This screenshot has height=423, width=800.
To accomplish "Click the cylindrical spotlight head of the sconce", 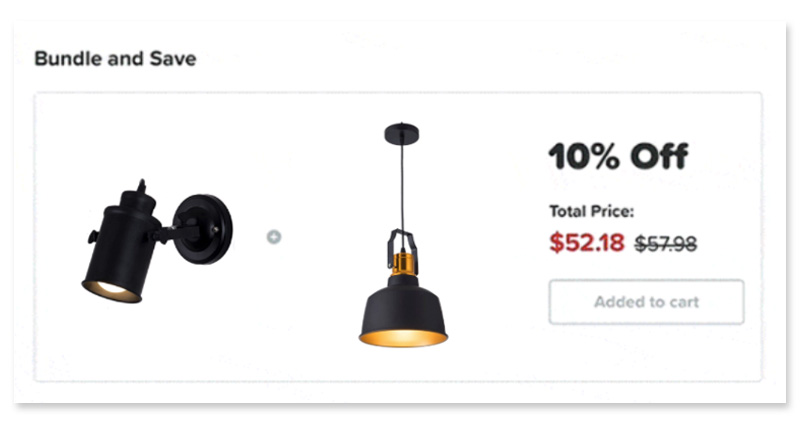I will click(x=122, y=245).
